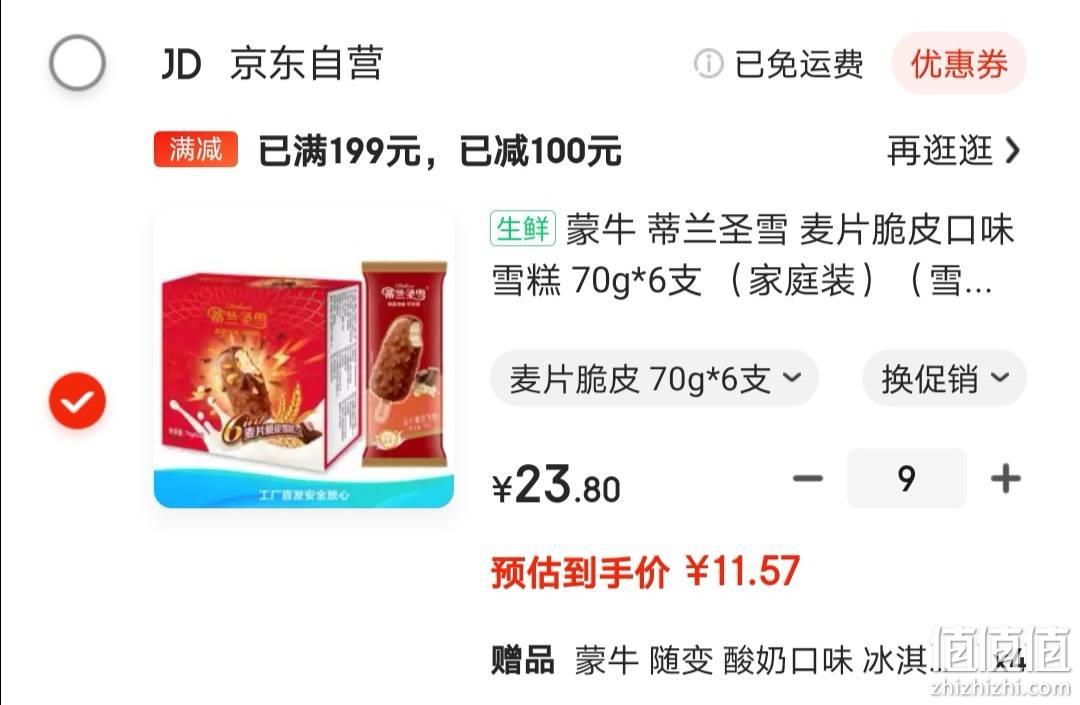Click the chevron arrow next to 再逛逛
The height and width of the screenshot is (705, 1080).
1012,150
